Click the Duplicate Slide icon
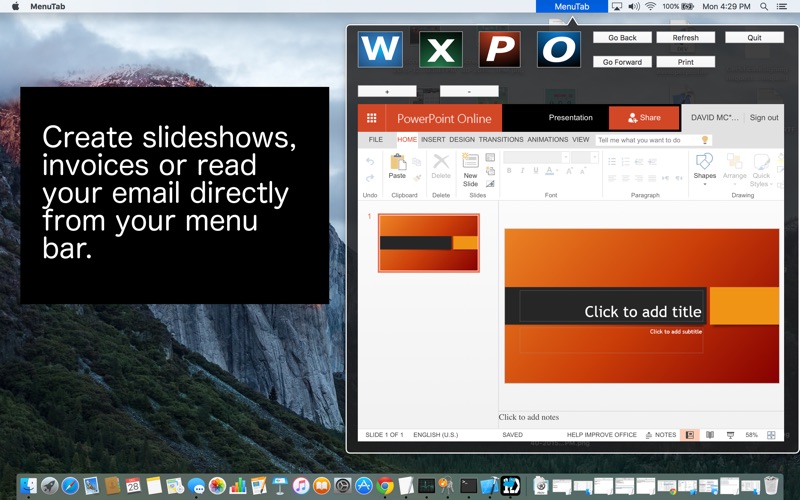 490,170
